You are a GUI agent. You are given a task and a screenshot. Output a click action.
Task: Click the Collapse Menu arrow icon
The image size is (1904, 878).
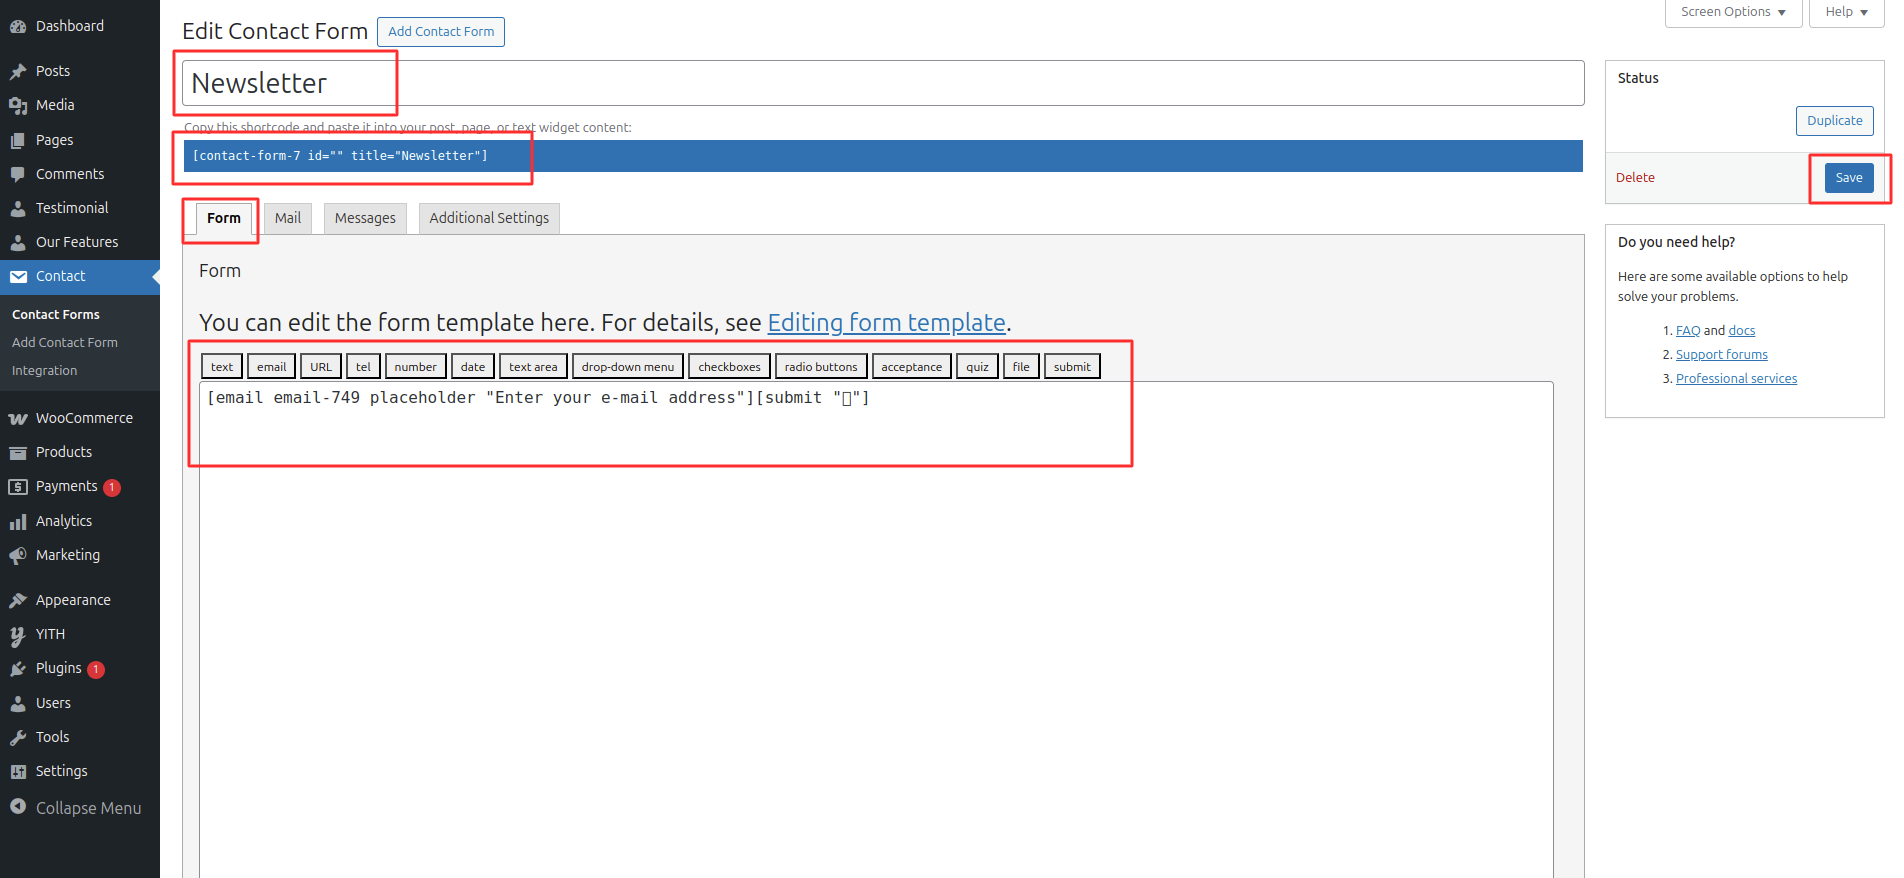click(18, 807)
